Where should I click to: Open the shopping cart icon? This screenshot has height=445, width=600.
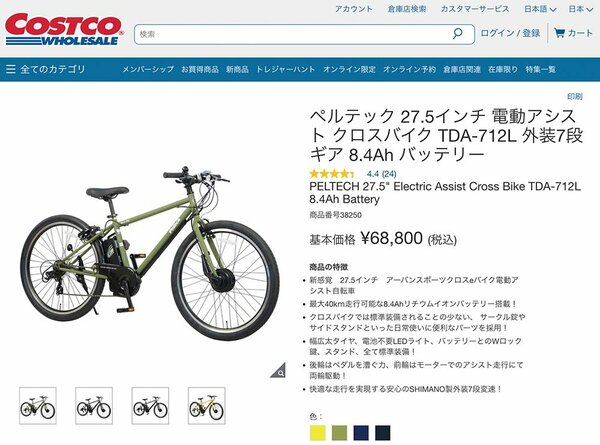pos(559,33)
